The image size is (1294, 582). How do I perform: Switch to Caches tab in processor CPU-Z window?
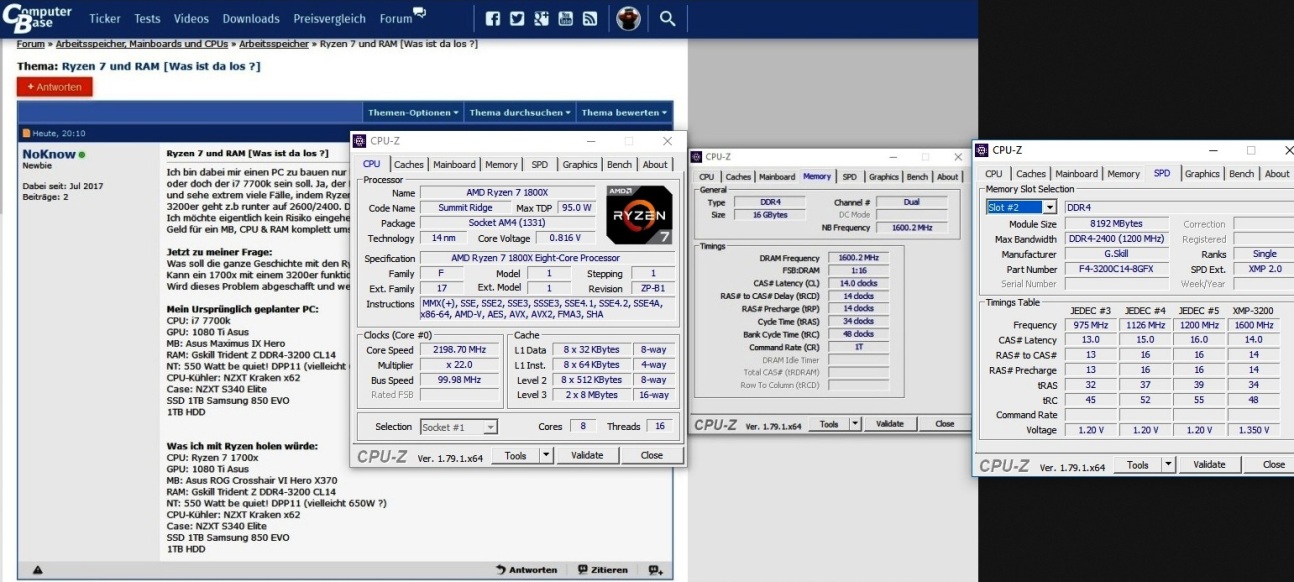click(408, 164)
